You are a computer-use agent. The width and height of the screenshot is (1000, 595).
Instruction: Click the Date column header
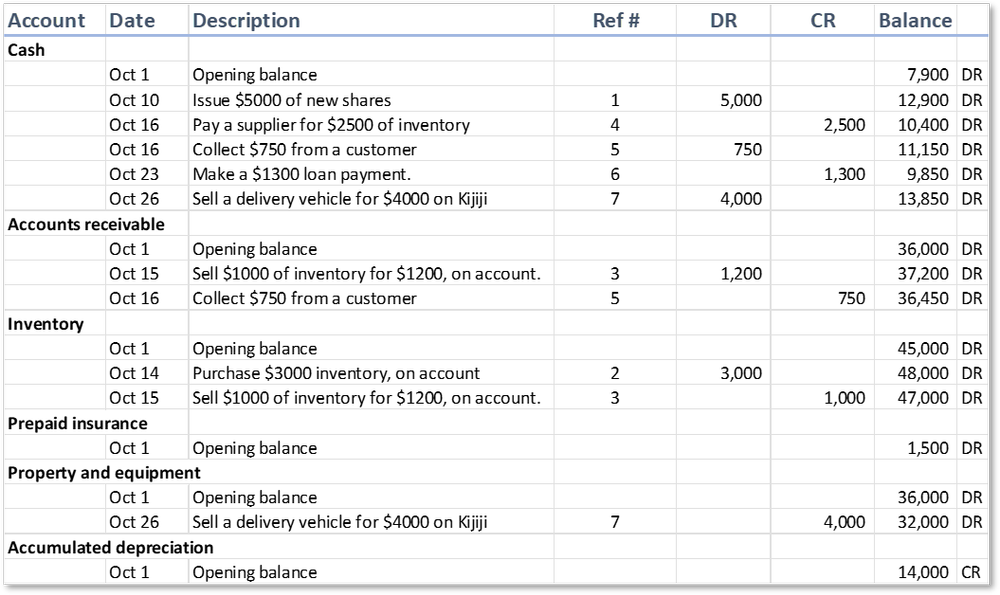[x=132, y=20]
